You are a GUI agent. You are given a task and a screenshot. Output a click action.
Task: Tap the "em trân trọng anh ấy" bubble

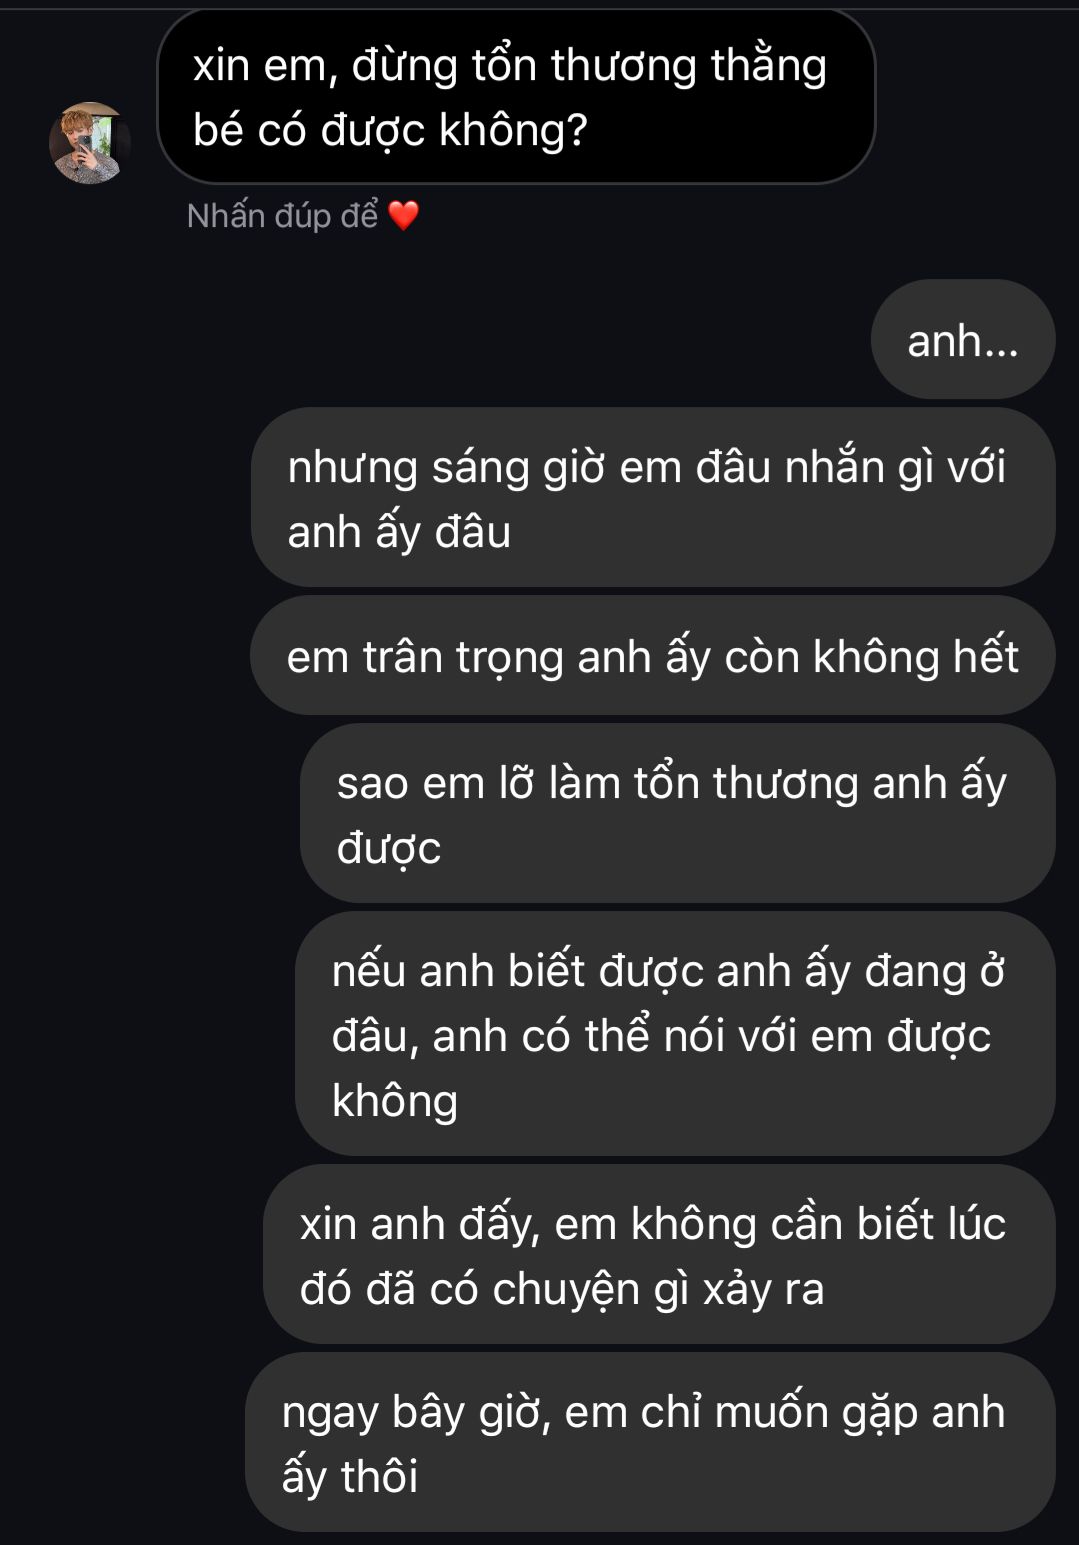click(x=652, y=656)
